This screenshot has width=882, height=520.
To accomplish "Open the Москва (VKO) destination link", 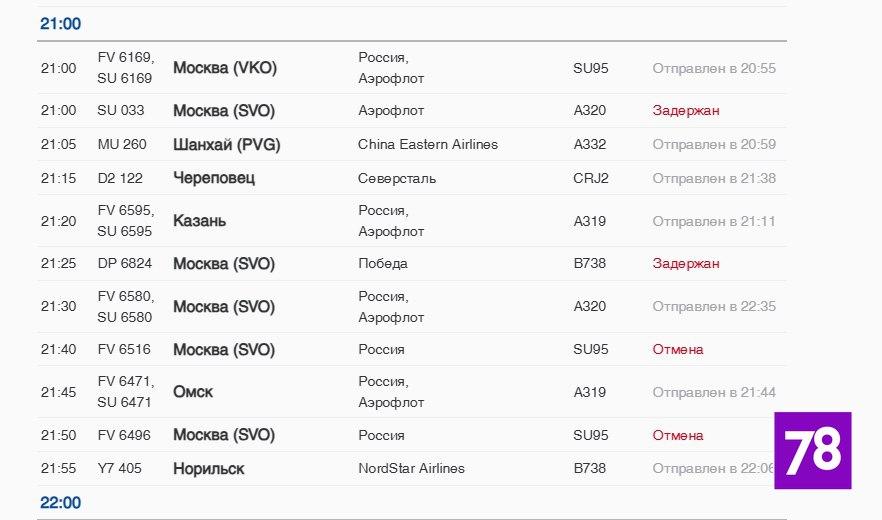I will click(x=225, y=68).
